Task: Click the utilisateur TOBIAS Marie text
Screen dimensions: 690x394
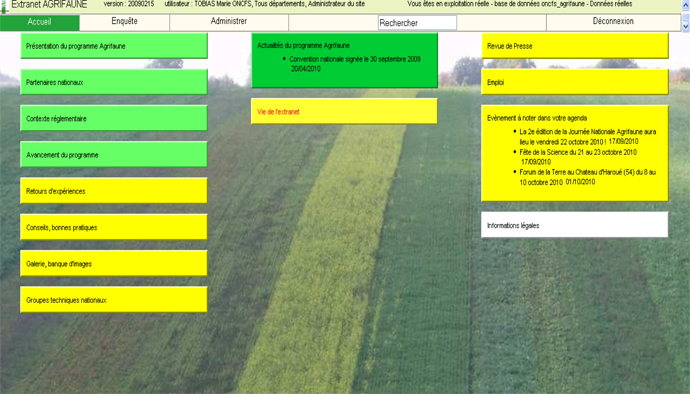Action: coord(264,4)
